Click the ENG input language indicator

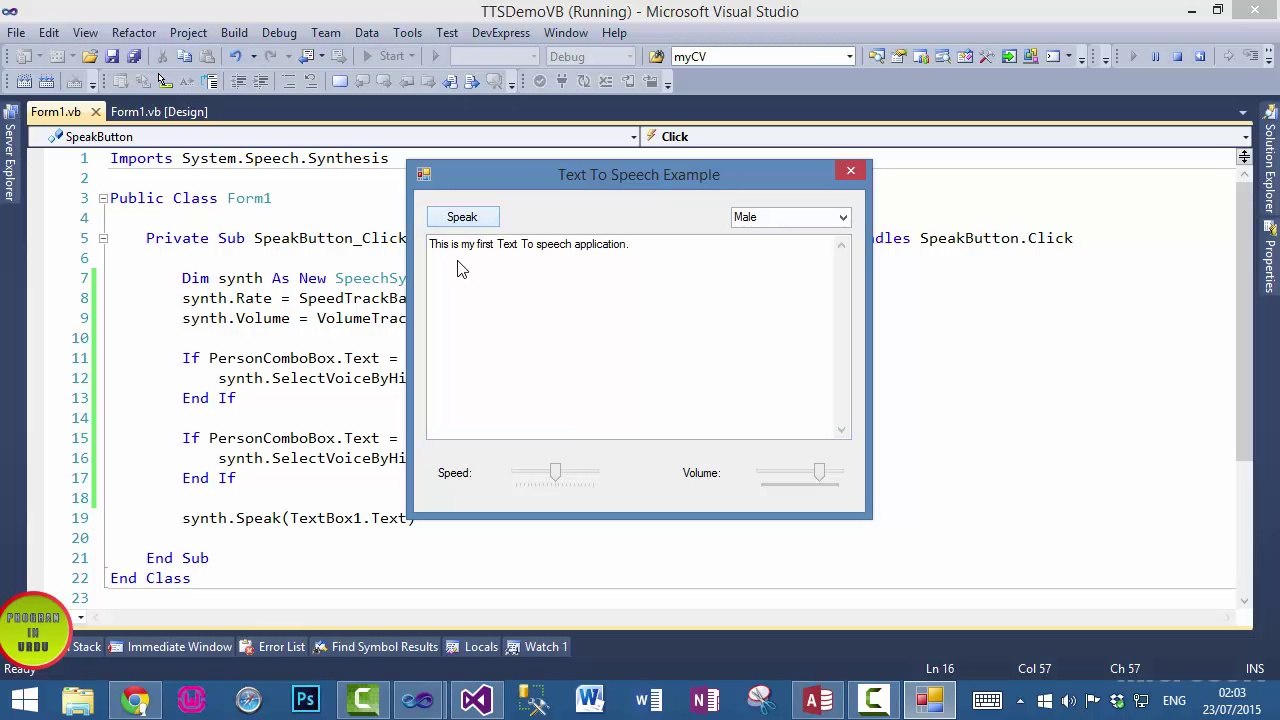click(1174, 701)
